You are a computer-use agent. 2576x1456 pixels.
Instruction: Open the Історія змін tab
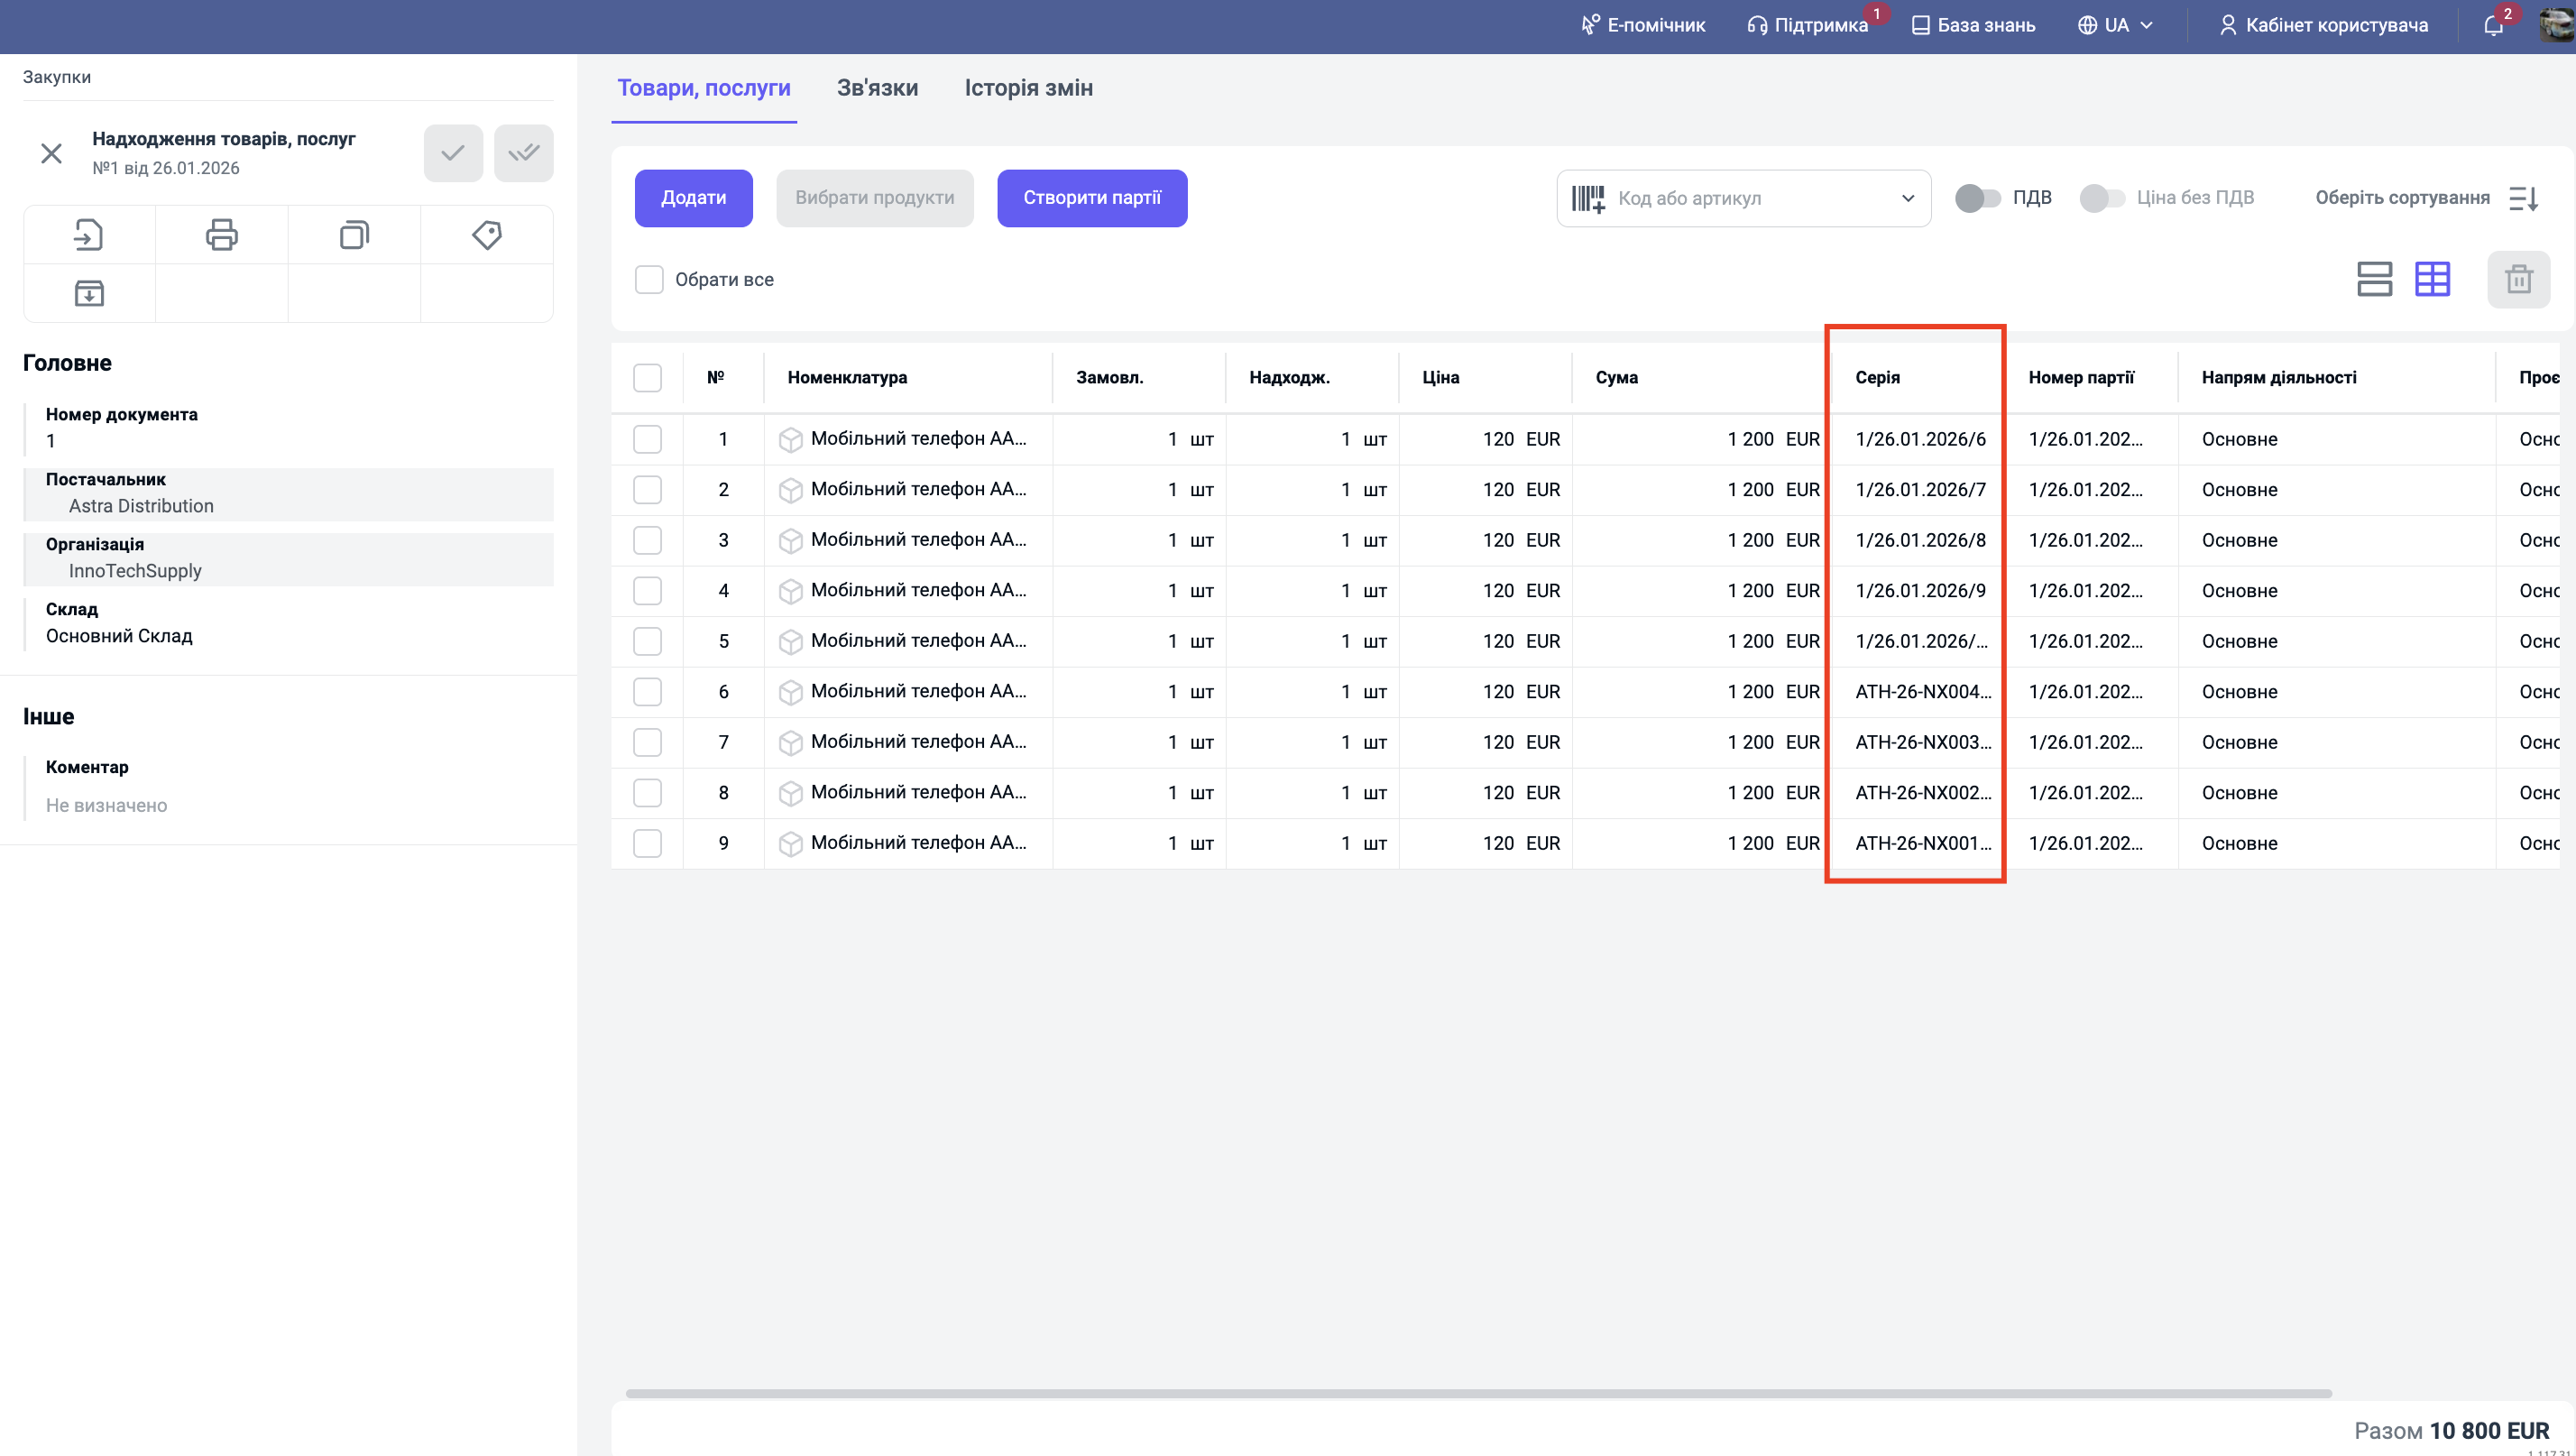pos(1028,88)
